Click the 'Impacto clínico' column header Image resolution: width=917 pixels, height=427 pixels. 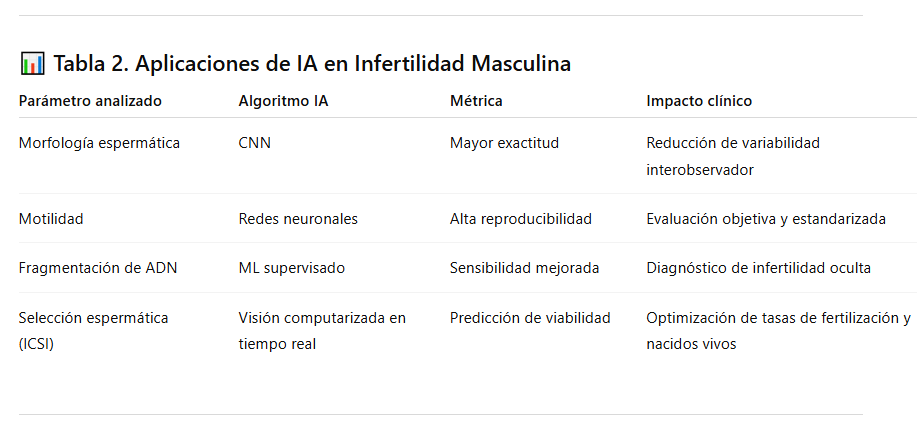(699, 101)
